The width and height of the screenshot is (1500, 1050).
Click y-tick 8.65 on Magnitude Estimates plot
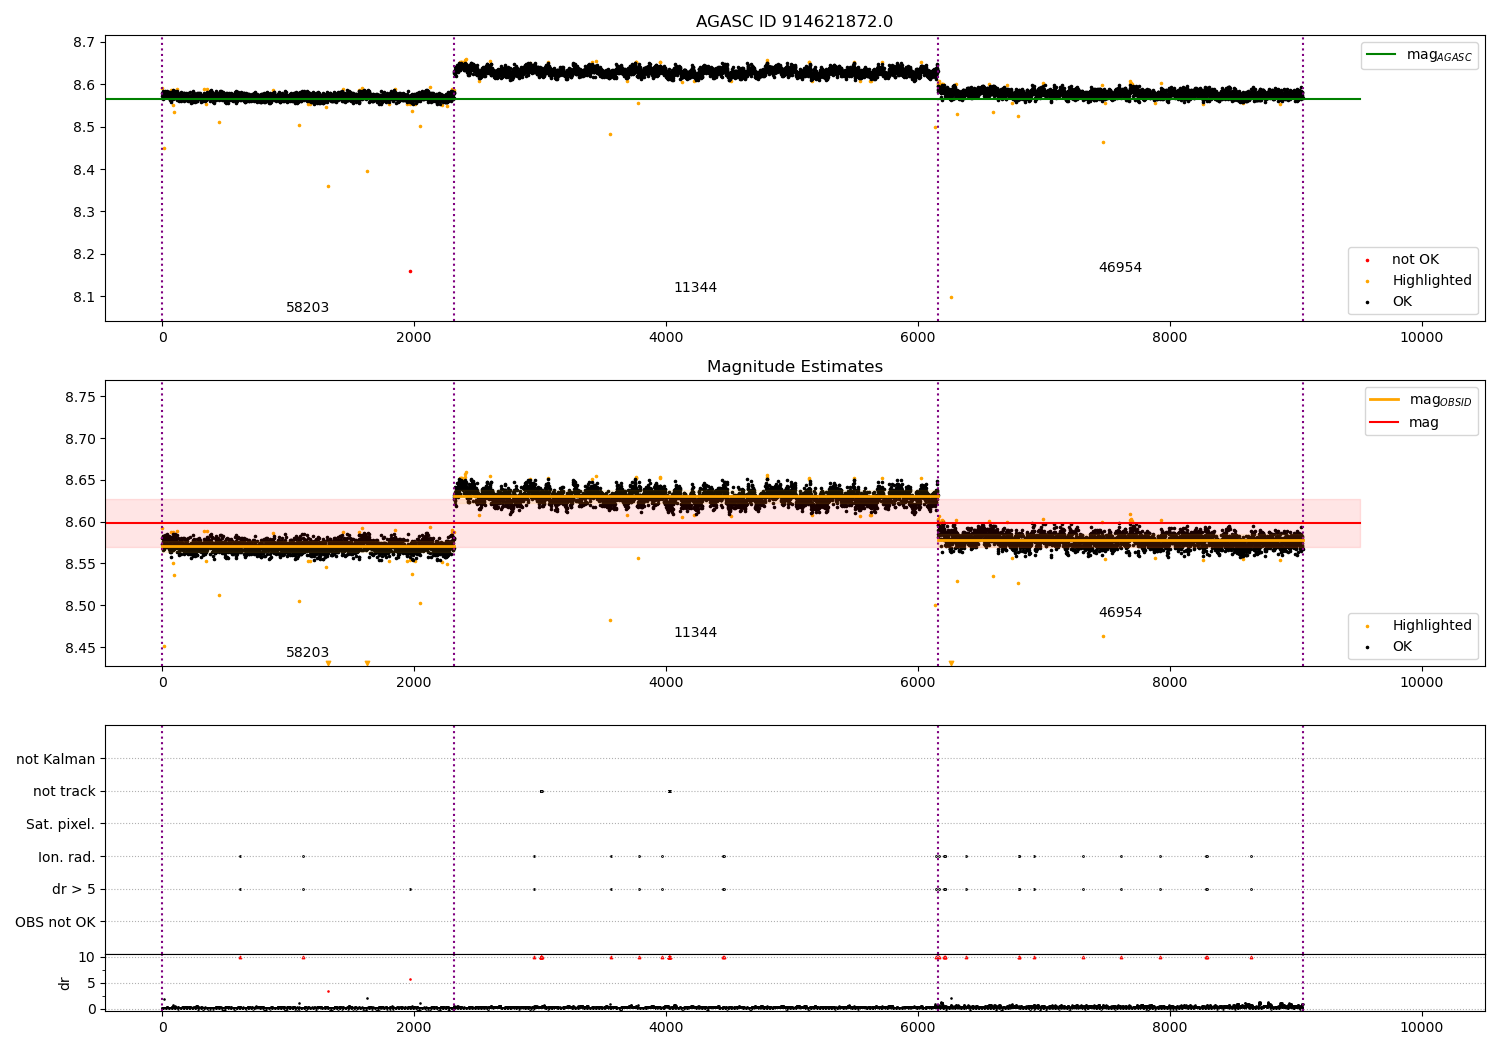(79, 481)
